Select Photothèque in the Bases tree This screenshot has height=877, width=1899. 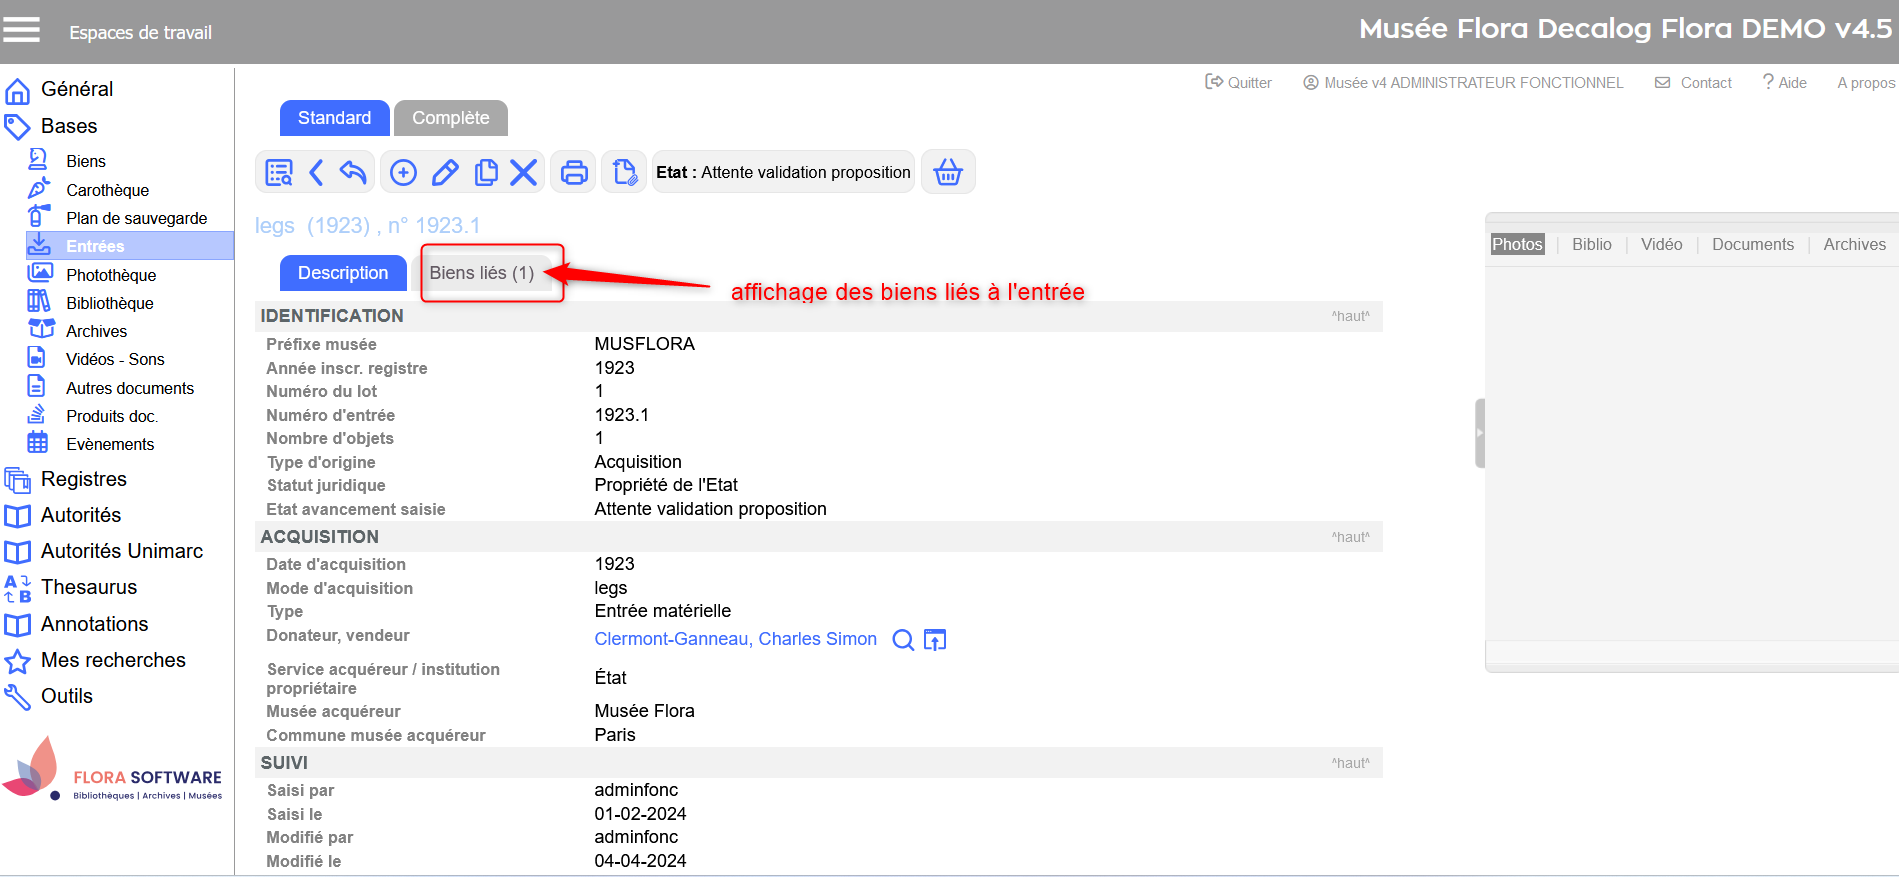111,275
